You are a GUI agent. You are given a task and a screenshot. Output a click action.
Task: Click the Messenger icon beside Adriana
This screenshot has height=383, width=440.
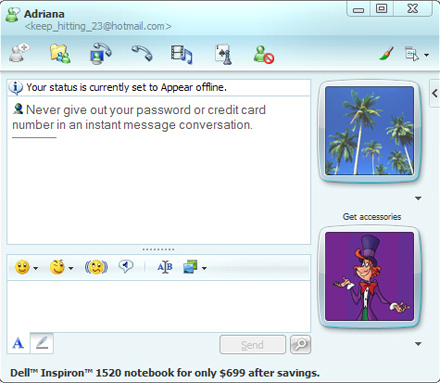click(12, 15)
